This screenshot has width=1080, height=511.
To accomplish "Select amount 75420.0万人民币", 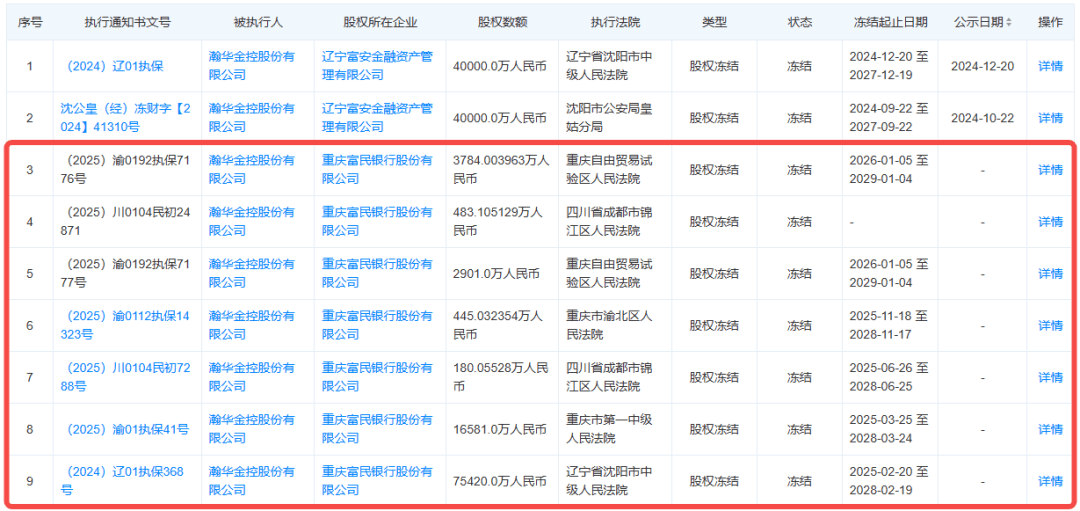I will point(499,481).
